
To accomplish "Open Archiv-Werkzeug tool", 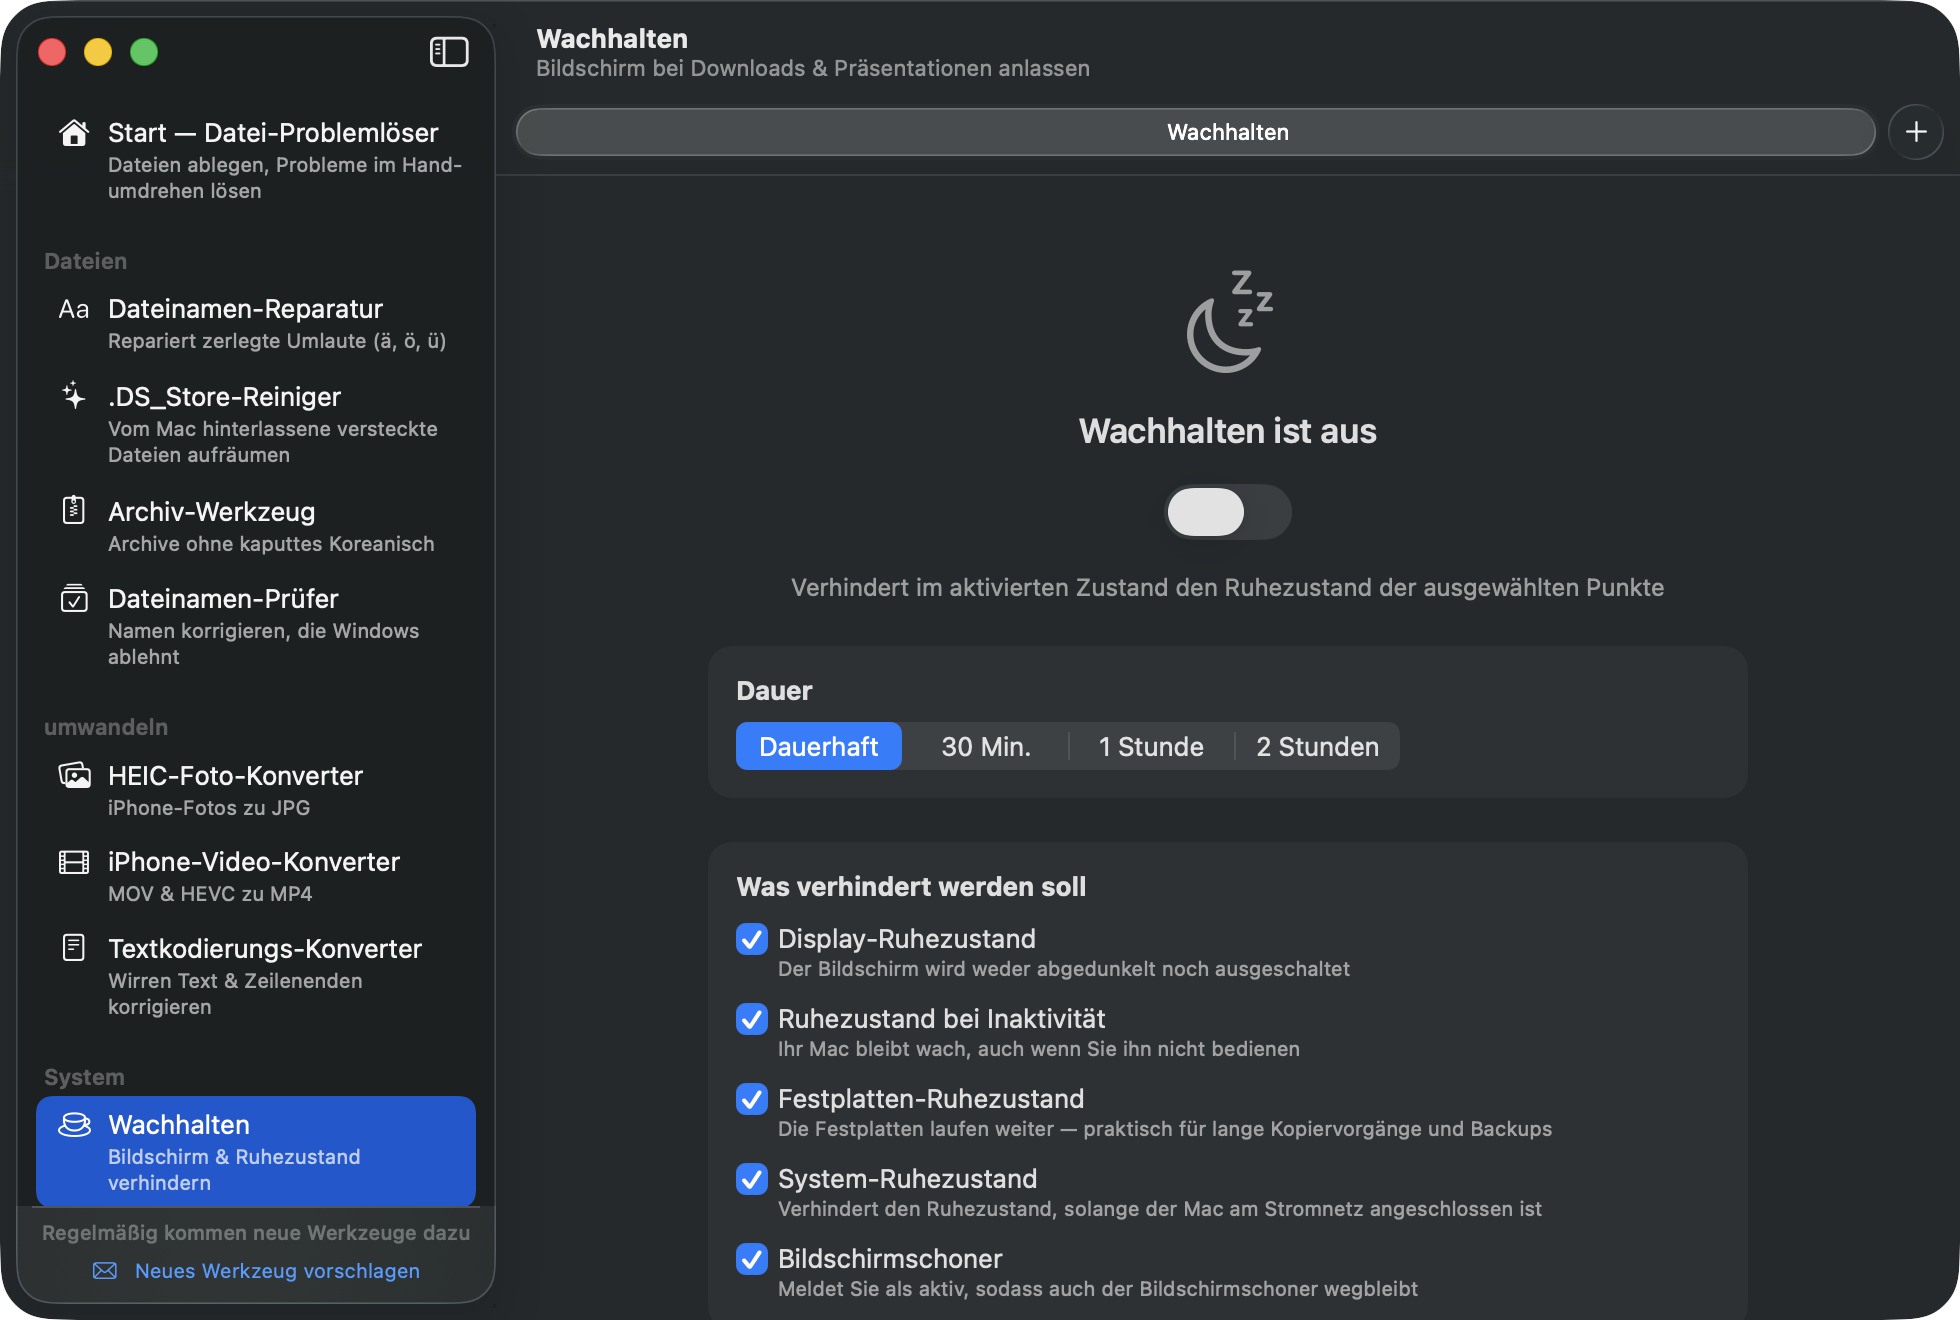I will [256, 526].
